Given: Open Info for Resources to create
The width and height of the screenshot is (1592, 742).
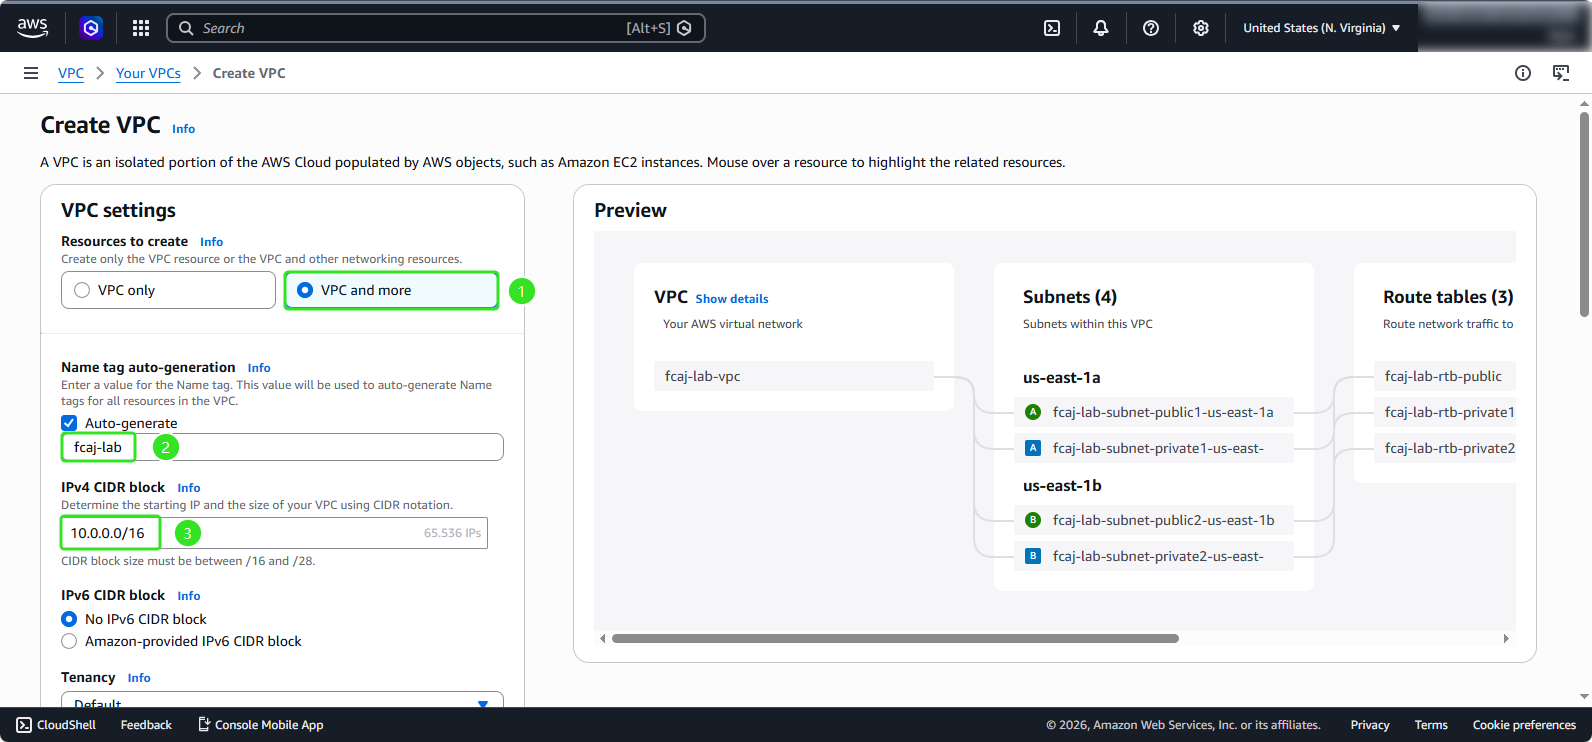Looking at the screenshot, I should (211, 242).
